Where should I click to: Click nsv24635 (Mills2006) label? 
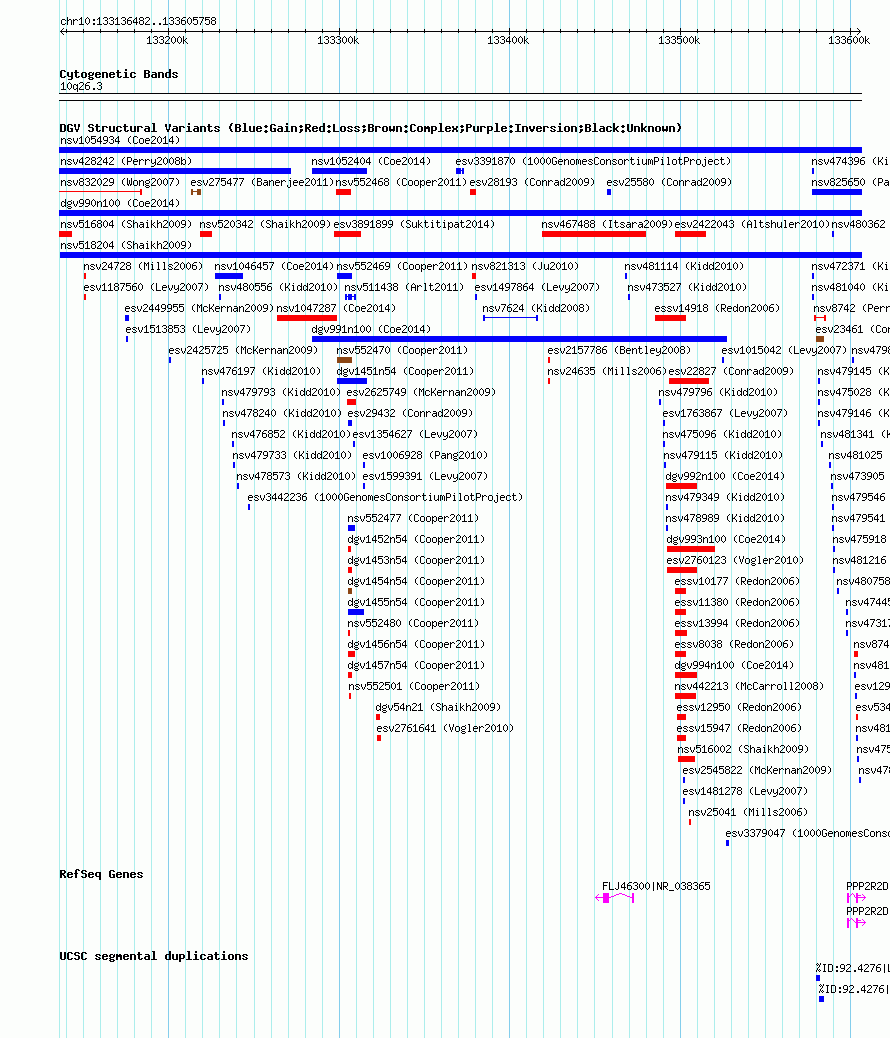click(x=607, y=371)
